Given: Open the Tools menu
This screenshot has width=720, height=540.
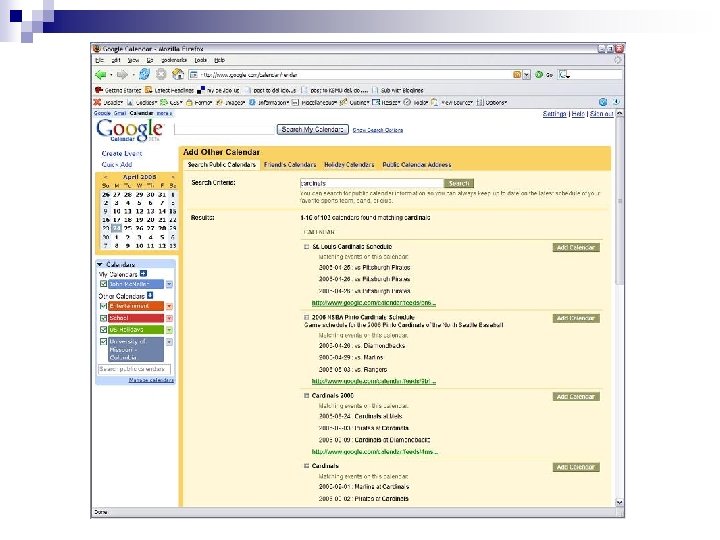Looking at the screenshot, I should pos(200,60).
